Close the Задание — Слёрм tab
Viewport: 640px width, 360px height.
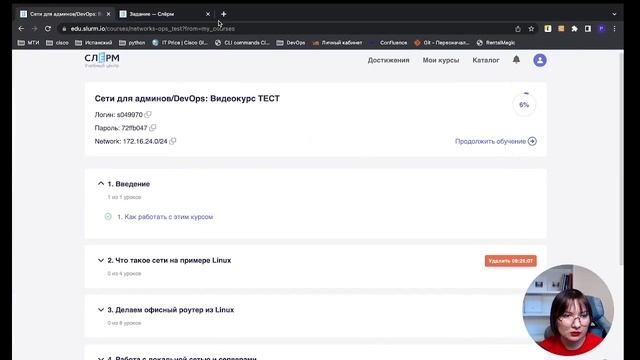[208, 14]
